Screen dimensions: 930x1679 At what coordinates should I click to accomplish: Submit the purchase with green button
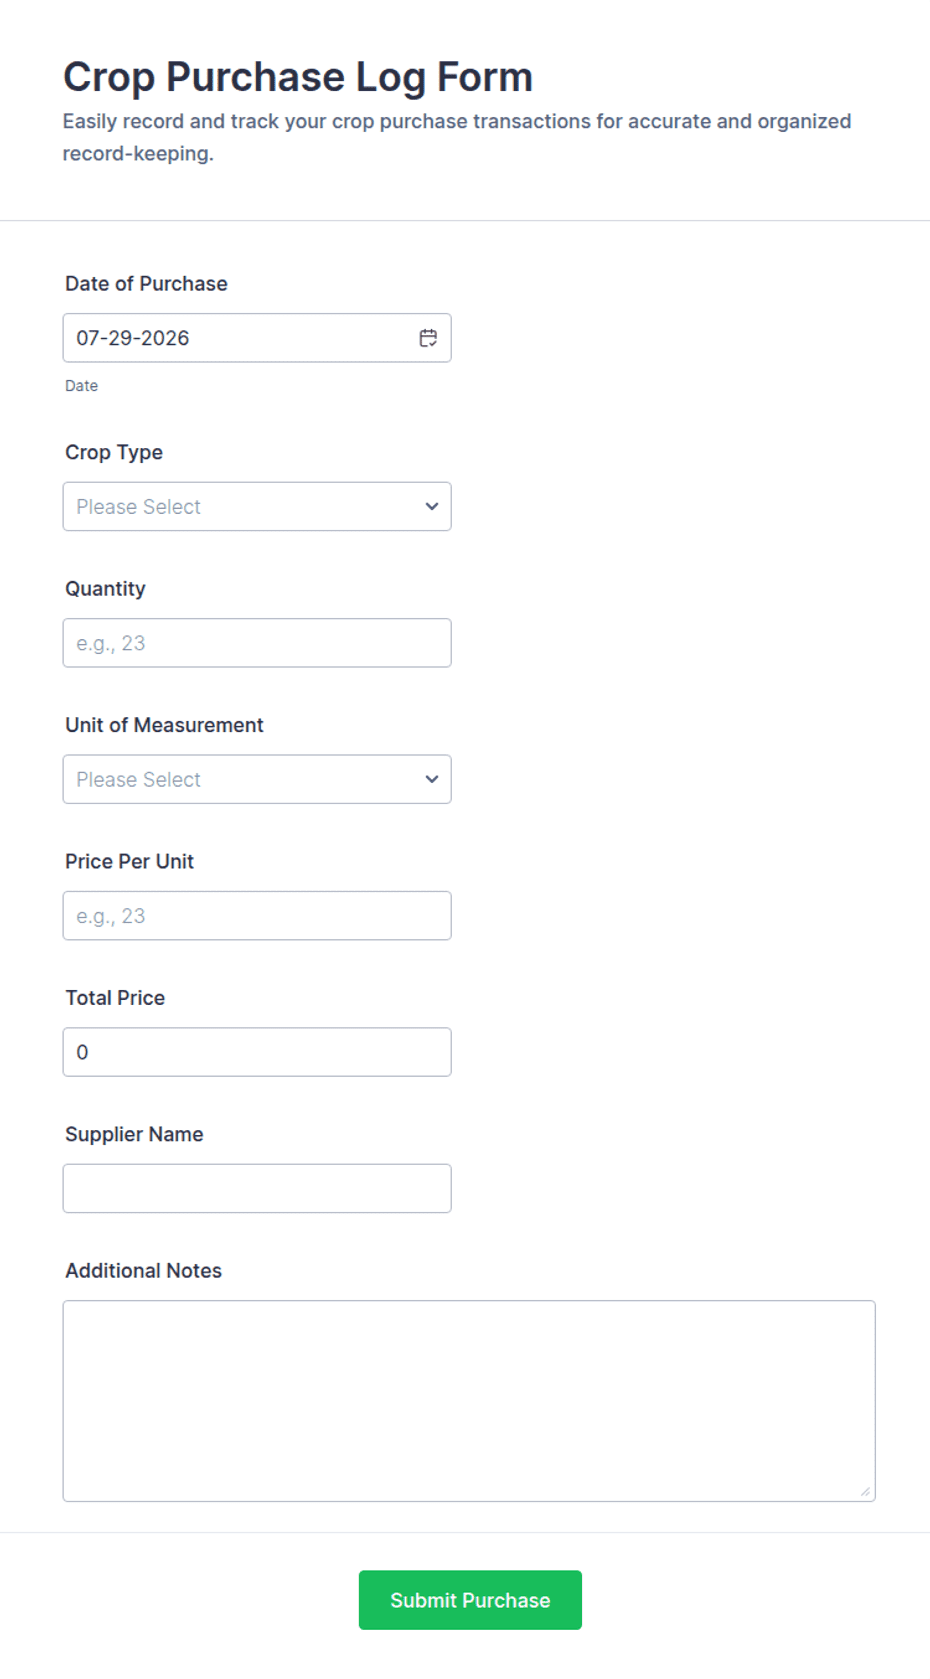(470, 1600)
